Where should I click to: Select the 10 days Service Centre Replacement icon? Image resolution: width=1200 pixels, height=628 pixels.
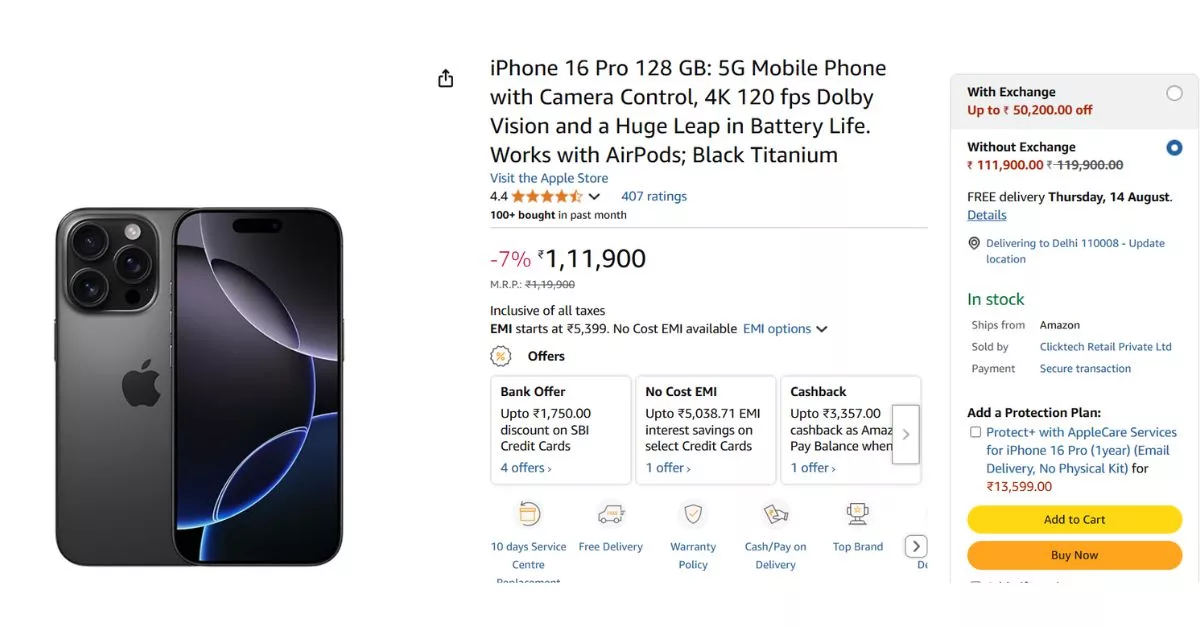coord(528,516)
